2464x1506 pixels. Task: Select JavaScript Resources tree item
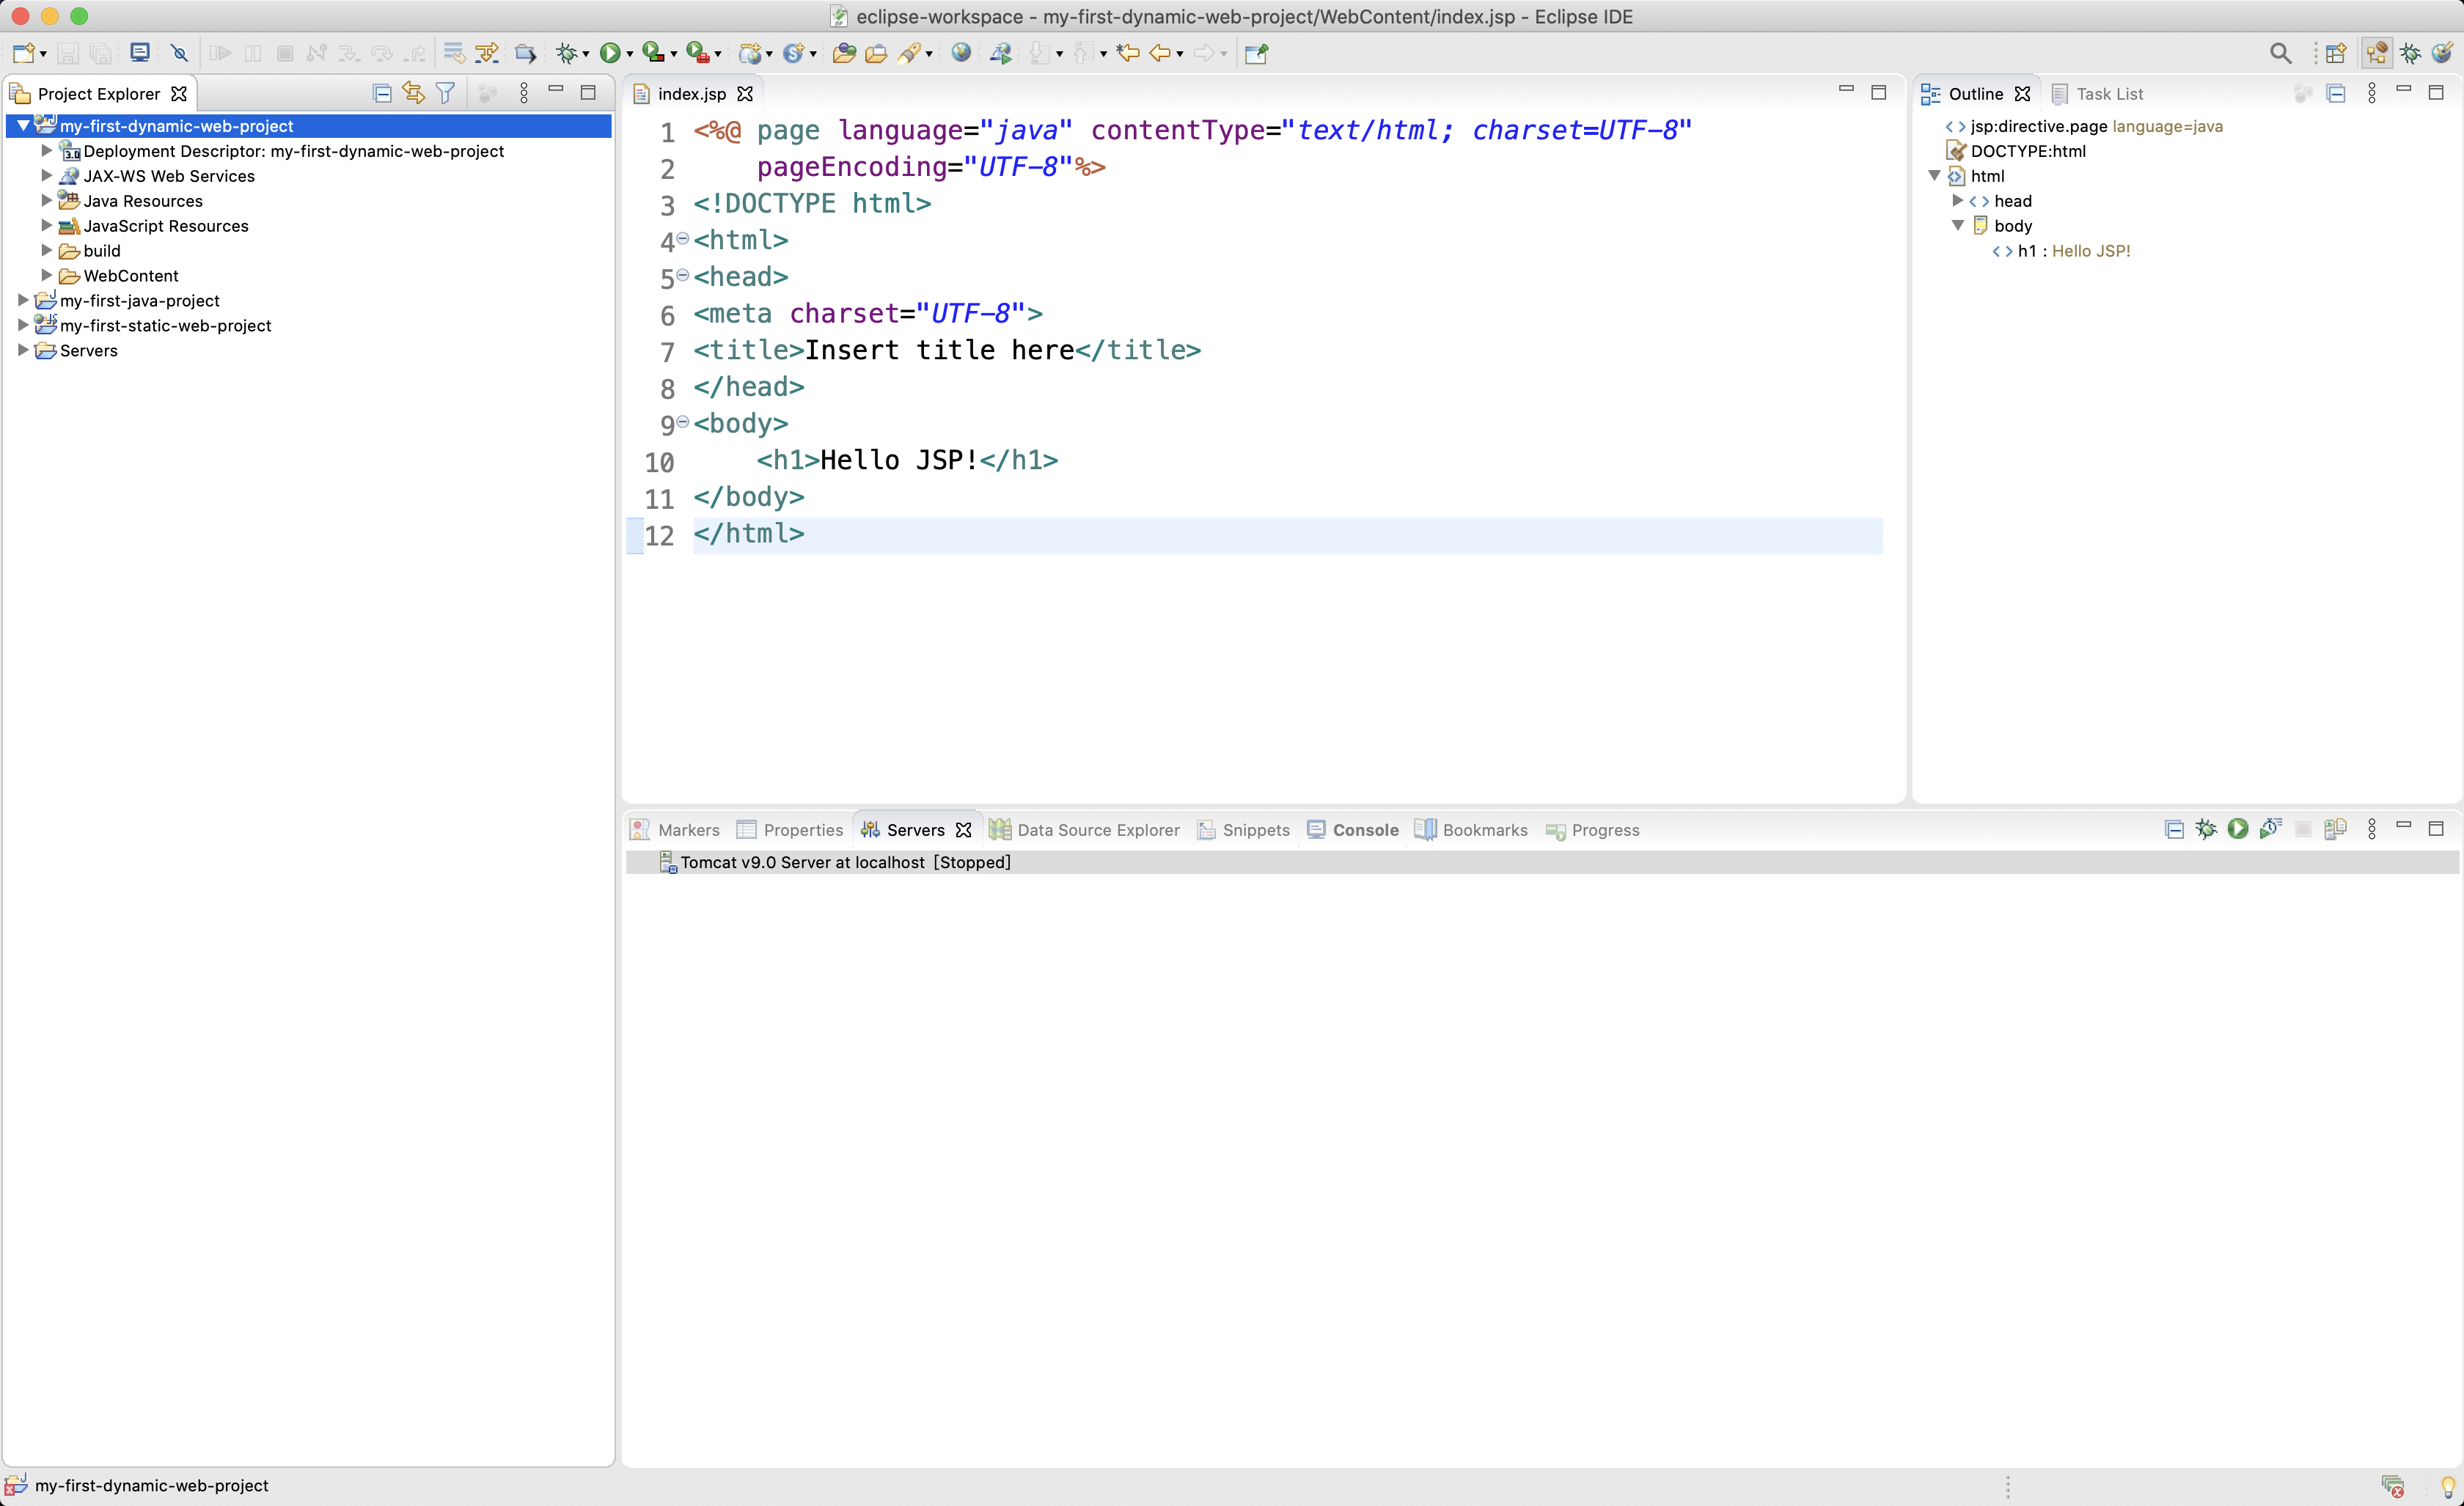[166, 226]
